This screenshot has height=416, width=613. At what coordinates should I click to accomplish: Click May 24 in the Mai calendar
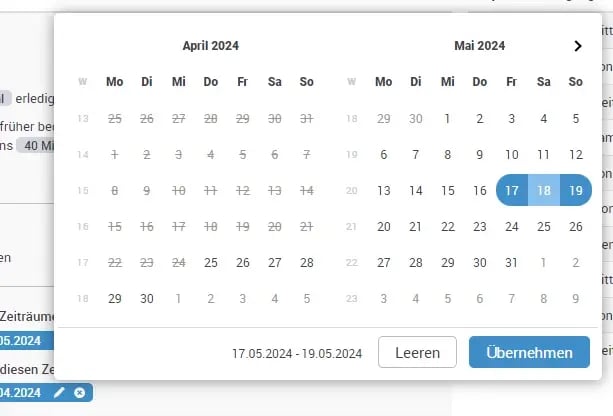click(x=512, y=226)
